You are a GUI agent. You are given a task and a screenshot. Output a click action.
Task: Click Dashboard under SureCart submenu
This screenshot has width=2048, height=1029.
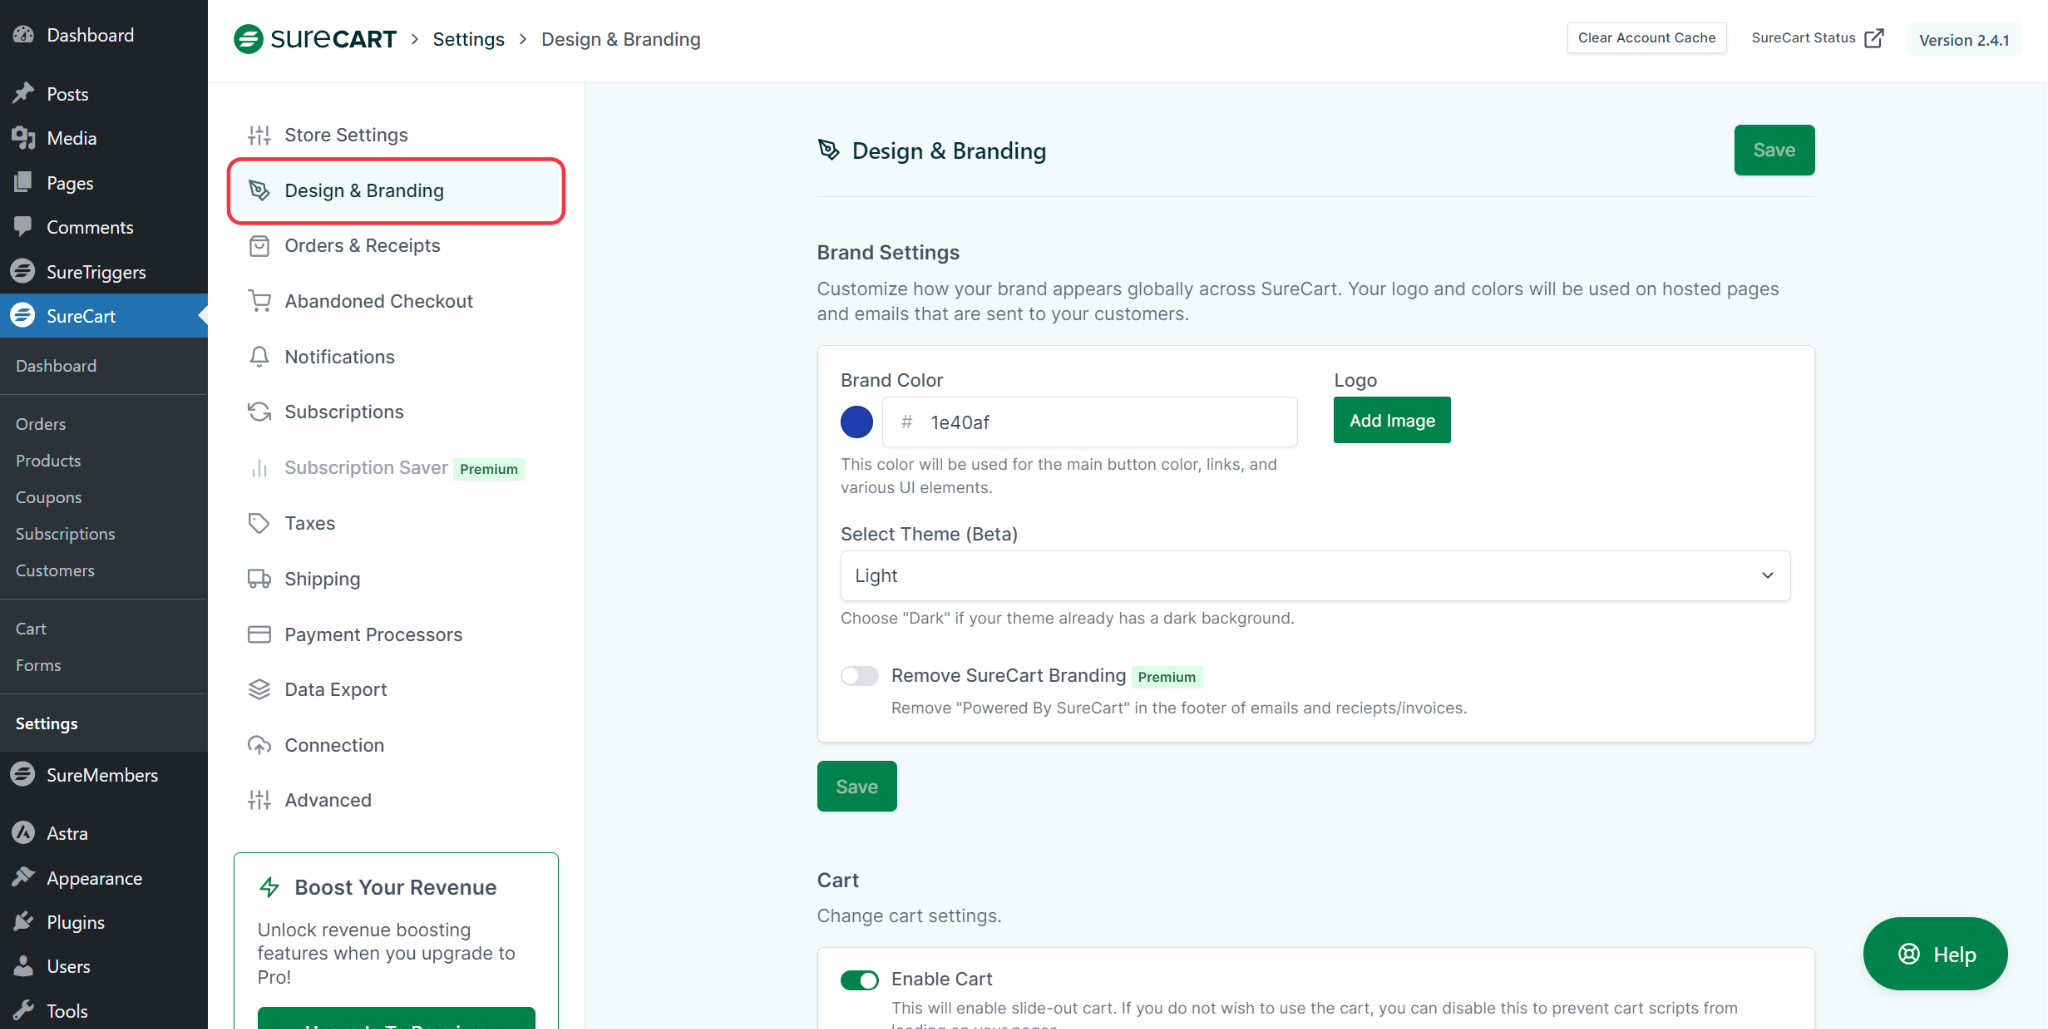click(56, 366)
